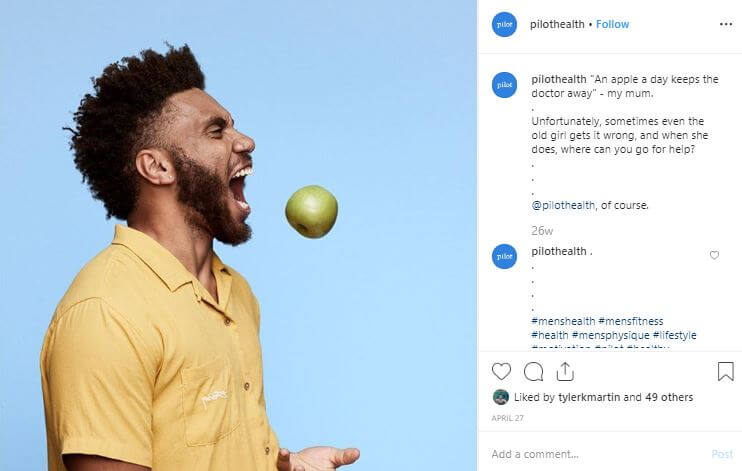View the list of 49 others who liked
Viewport: 742px width, 471px height.
[669, 397]
